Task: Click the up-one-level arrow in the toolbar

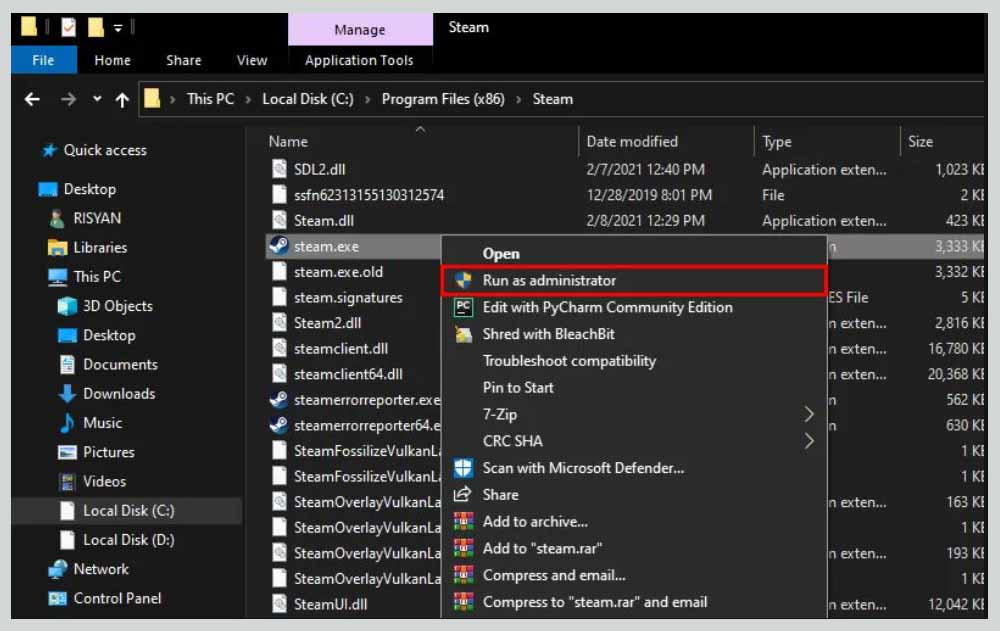Action: click(122, 98)
